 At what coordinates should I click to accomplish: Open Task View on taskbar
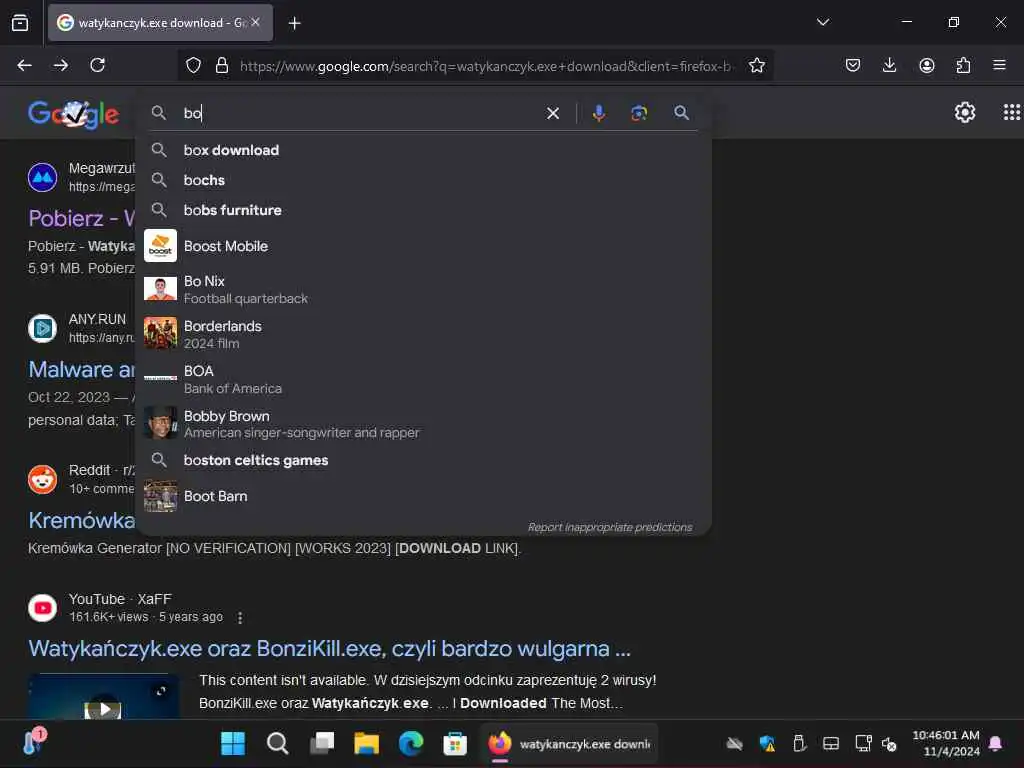tap(321, 743)
